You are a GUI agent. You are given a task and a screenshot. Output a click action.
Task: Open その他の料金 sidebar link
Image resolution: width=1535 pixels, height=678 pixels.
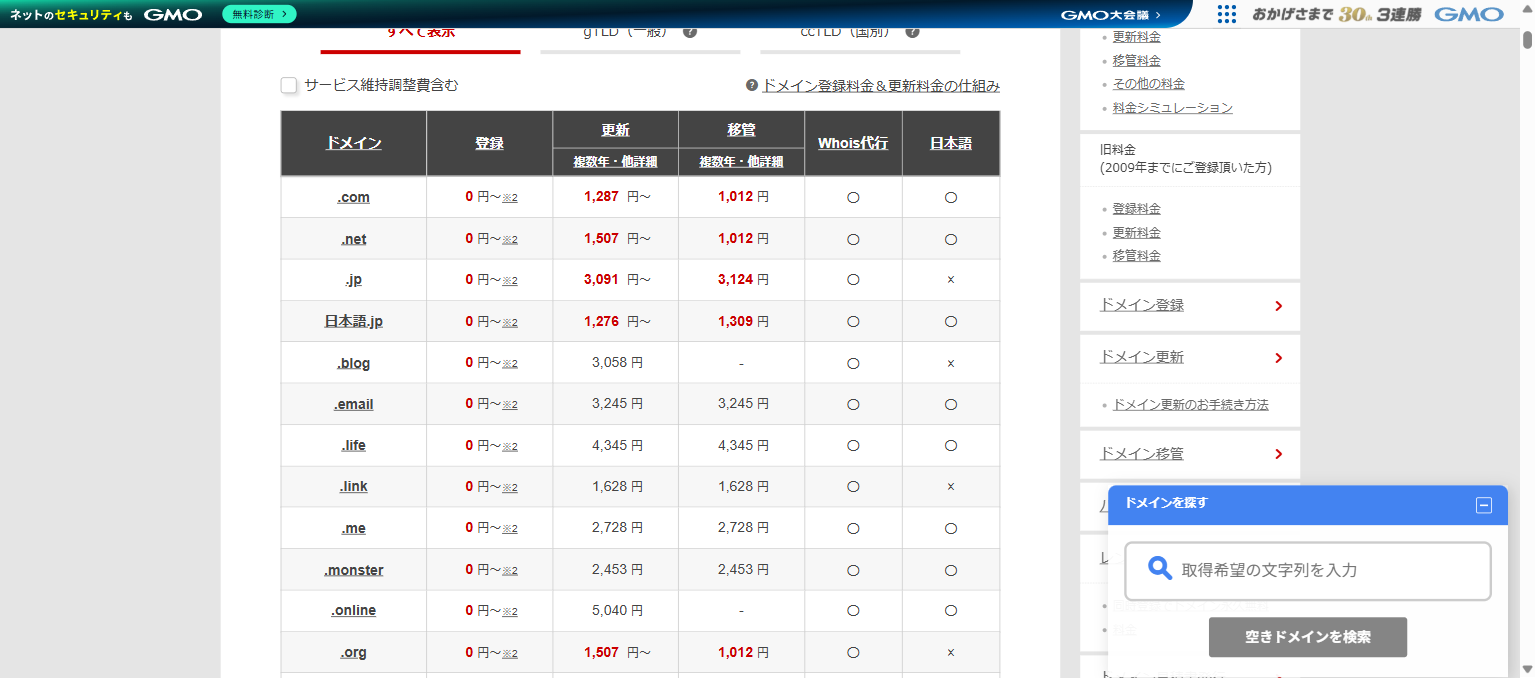1149,84
